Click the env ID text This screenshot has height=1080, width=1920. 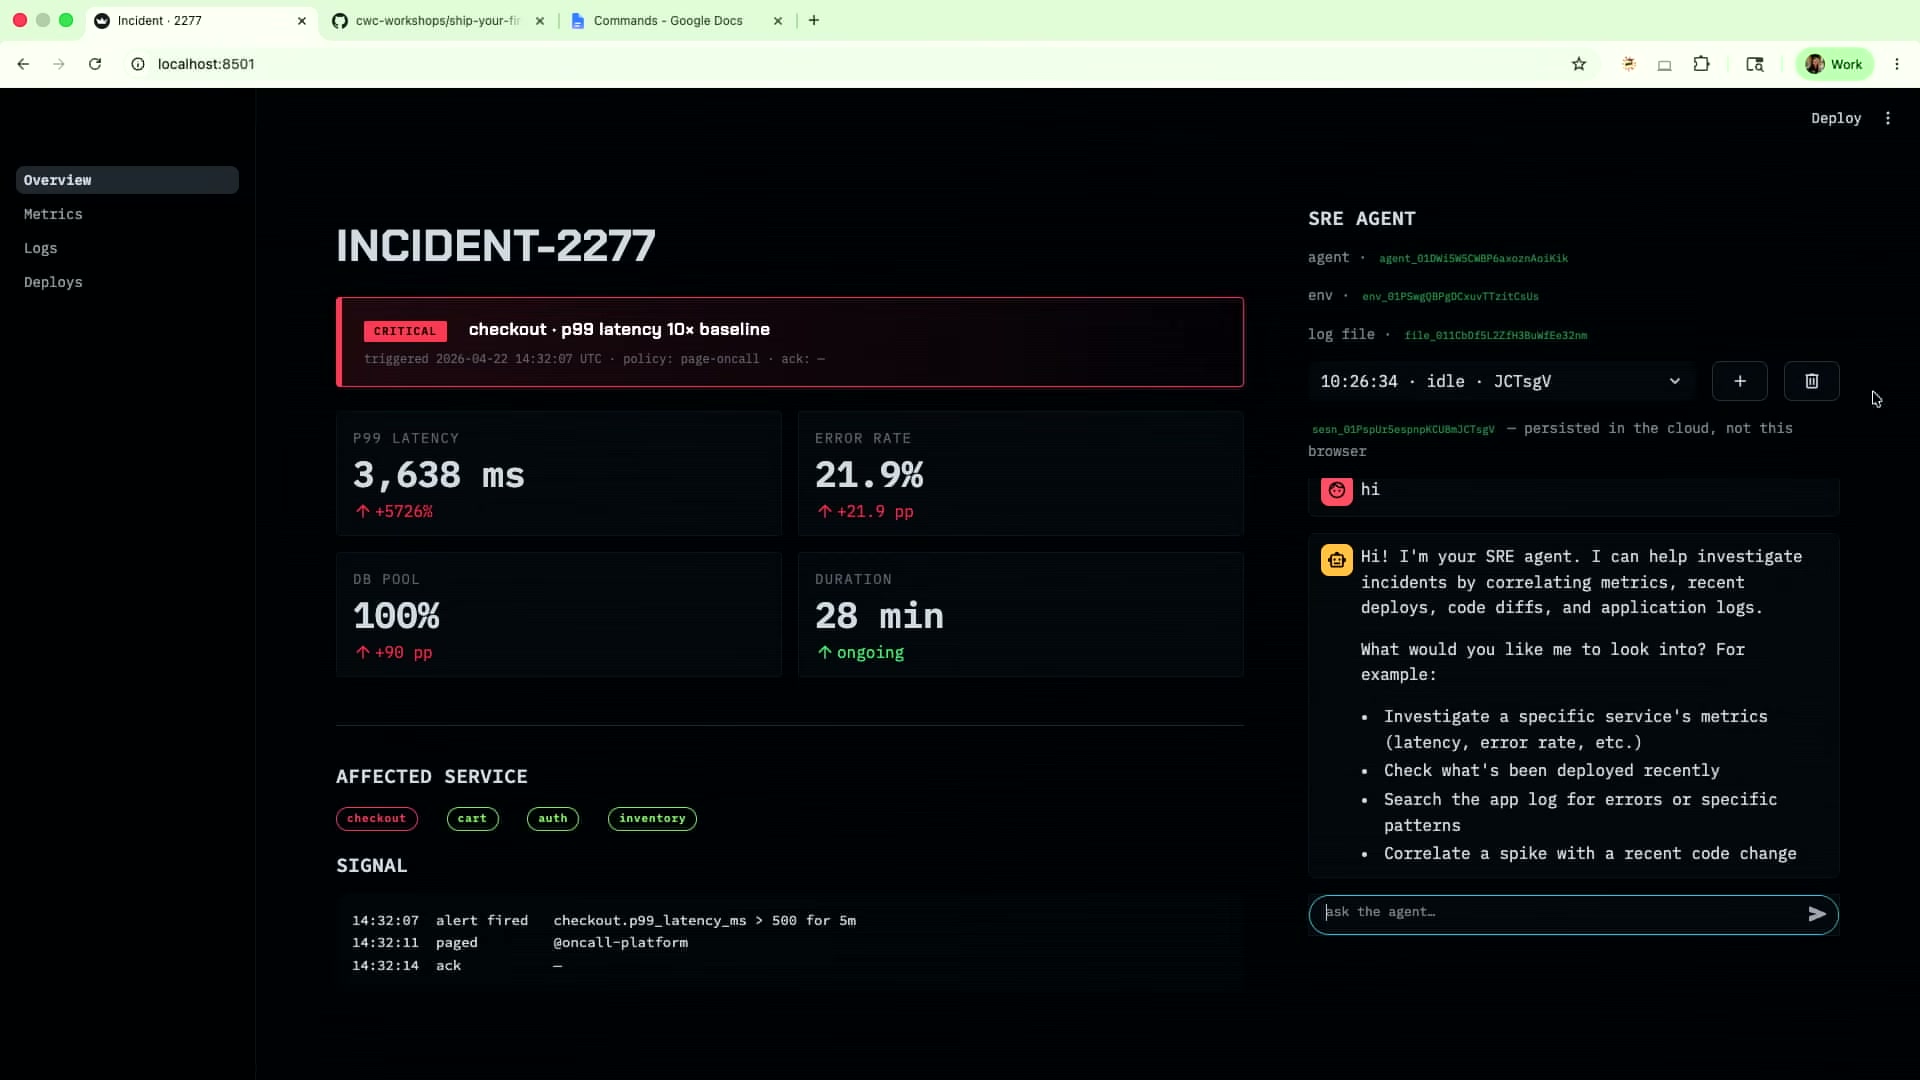pos(1450,297)
